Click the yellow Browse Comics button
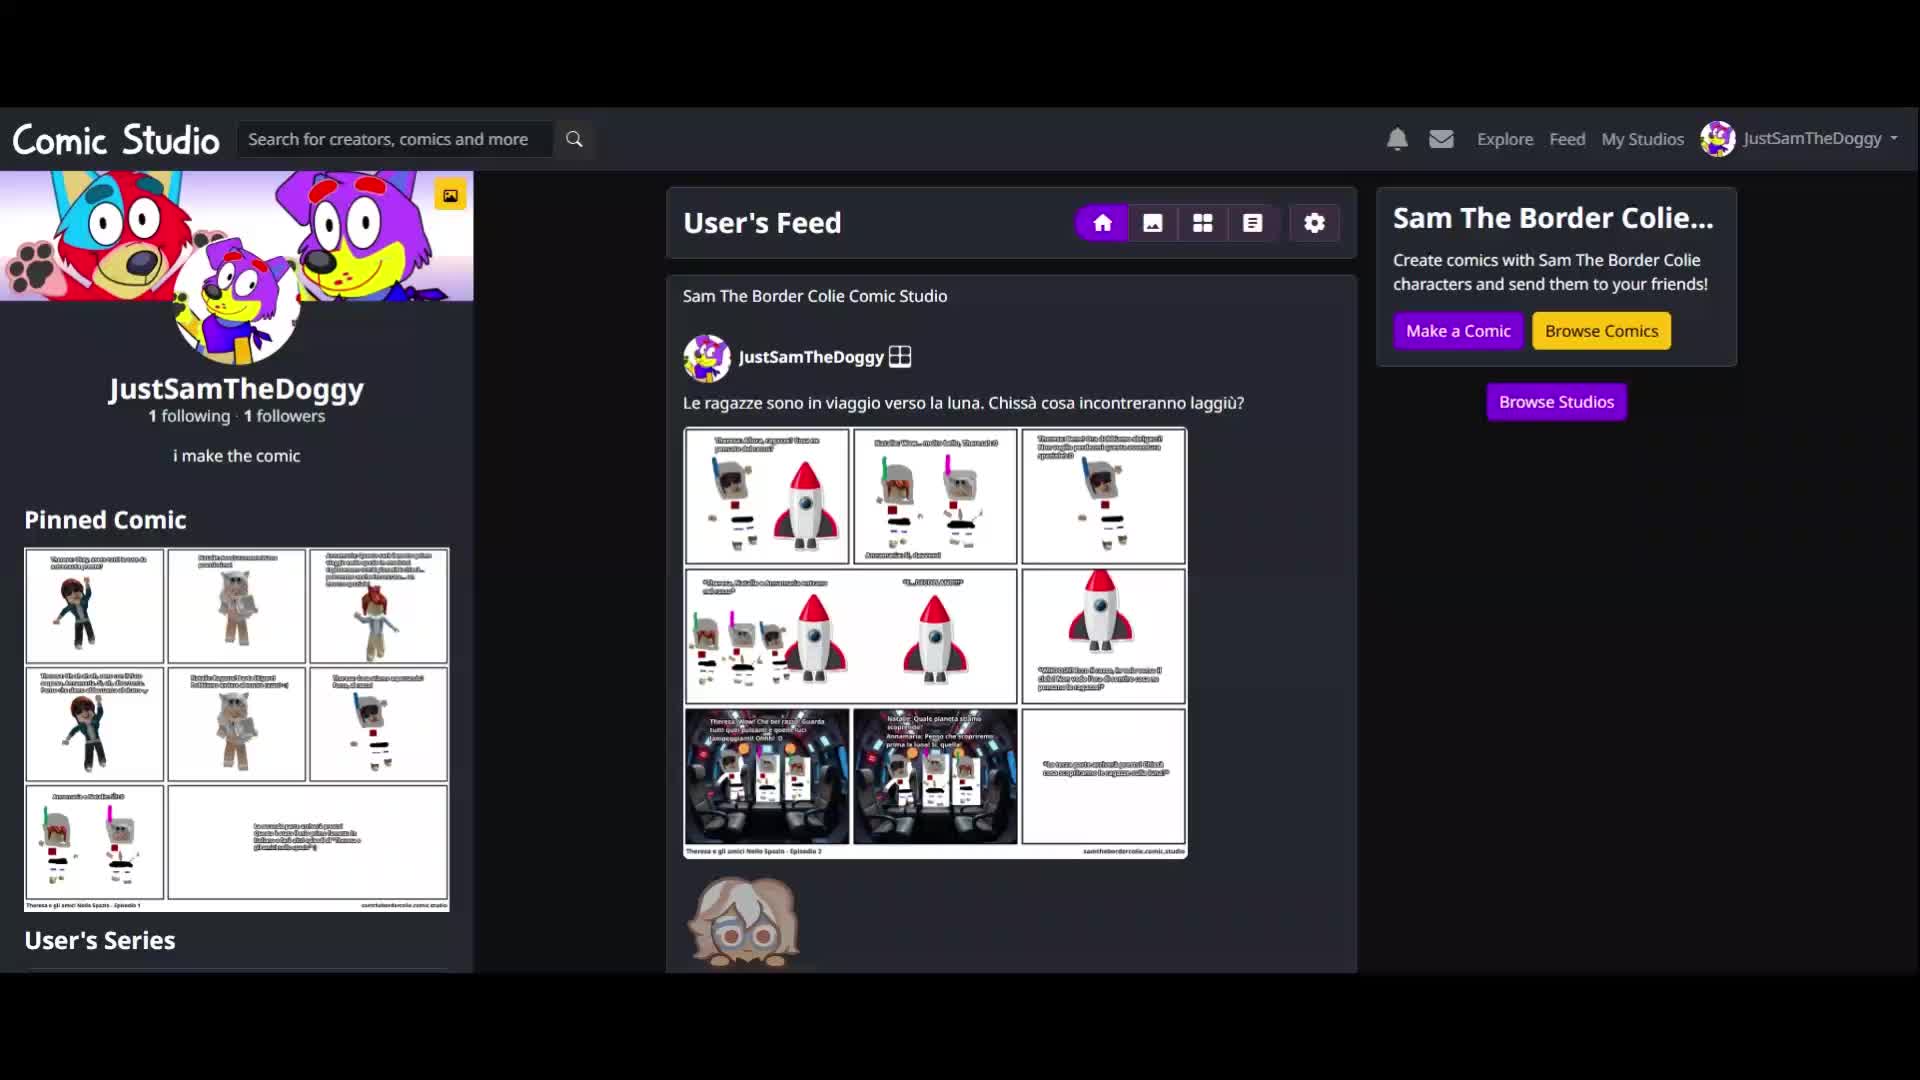 1601,331
